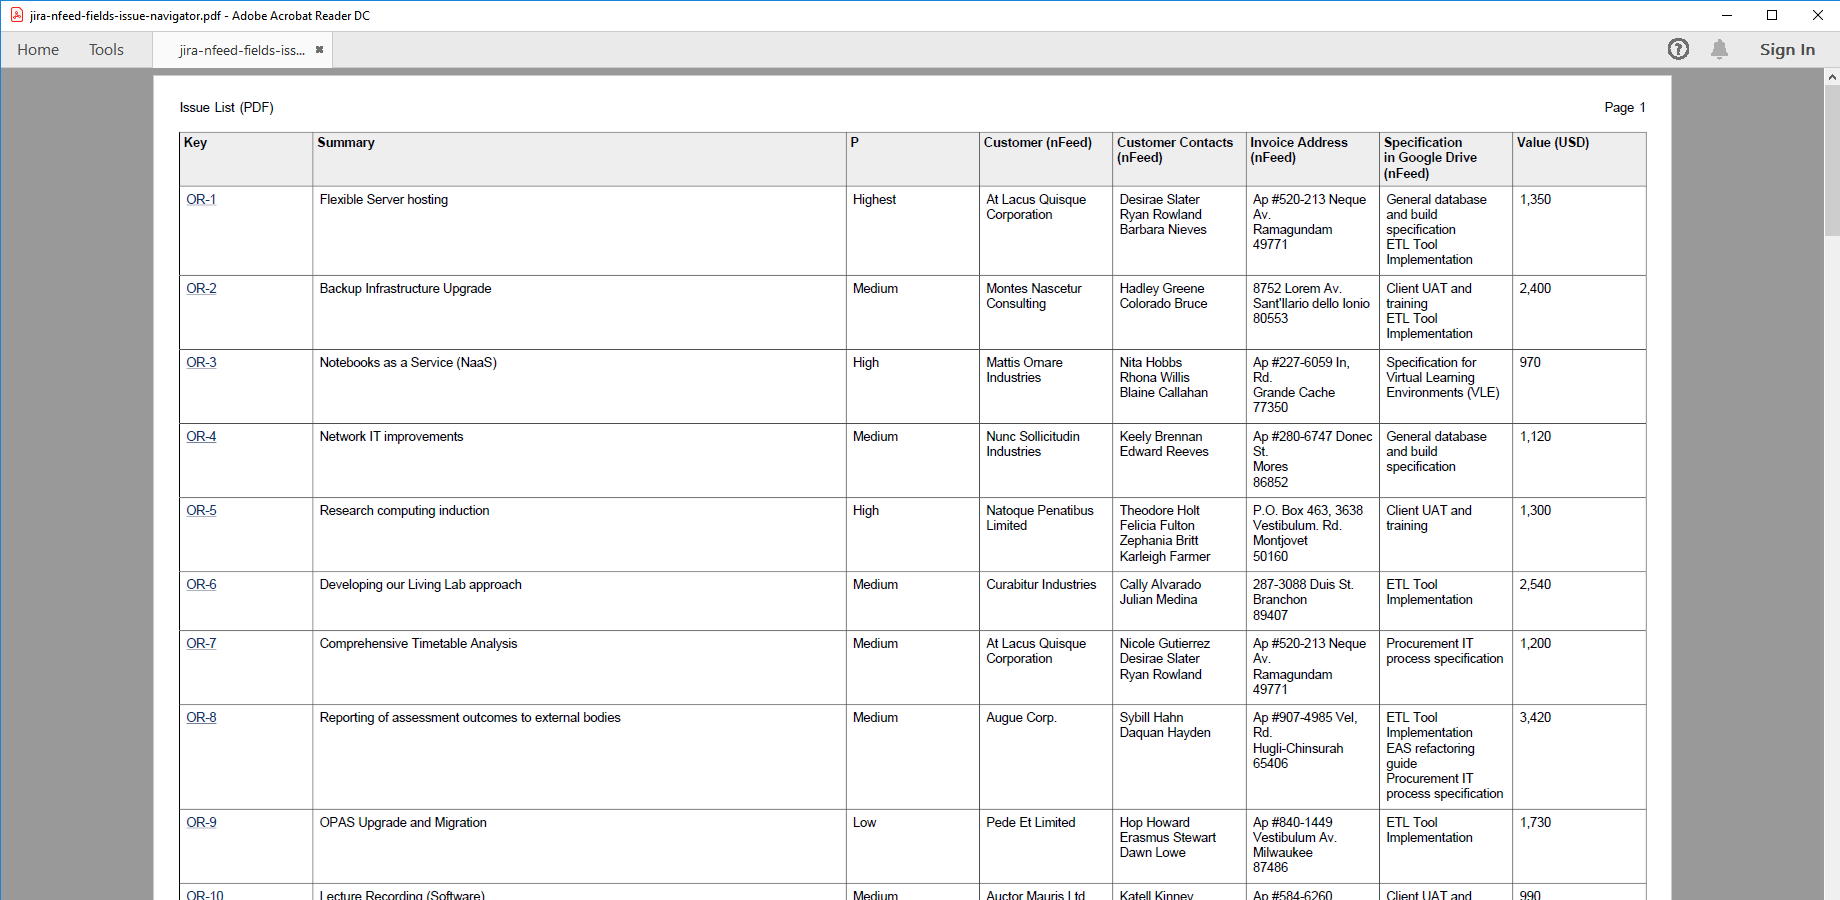The image size is (1840, 900).
Task: Switch to the Home tab
Action: tap(38, 50)
